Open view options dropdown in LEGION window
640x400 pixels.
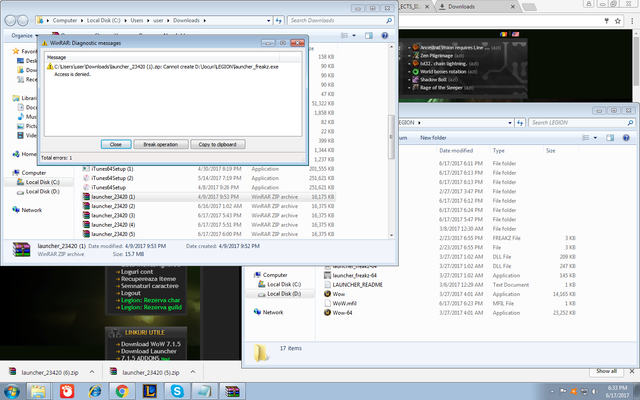point(595,138)
